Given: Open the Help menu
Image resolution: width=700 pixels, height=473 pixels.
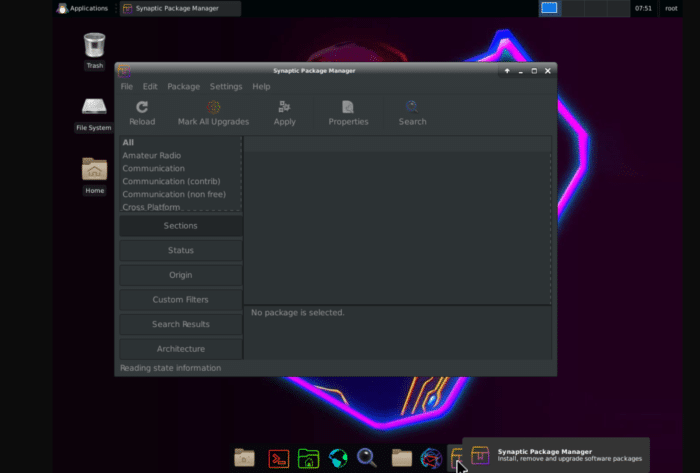Looking at the screenshot, I should pyautogui.click(x=261, y=87).
